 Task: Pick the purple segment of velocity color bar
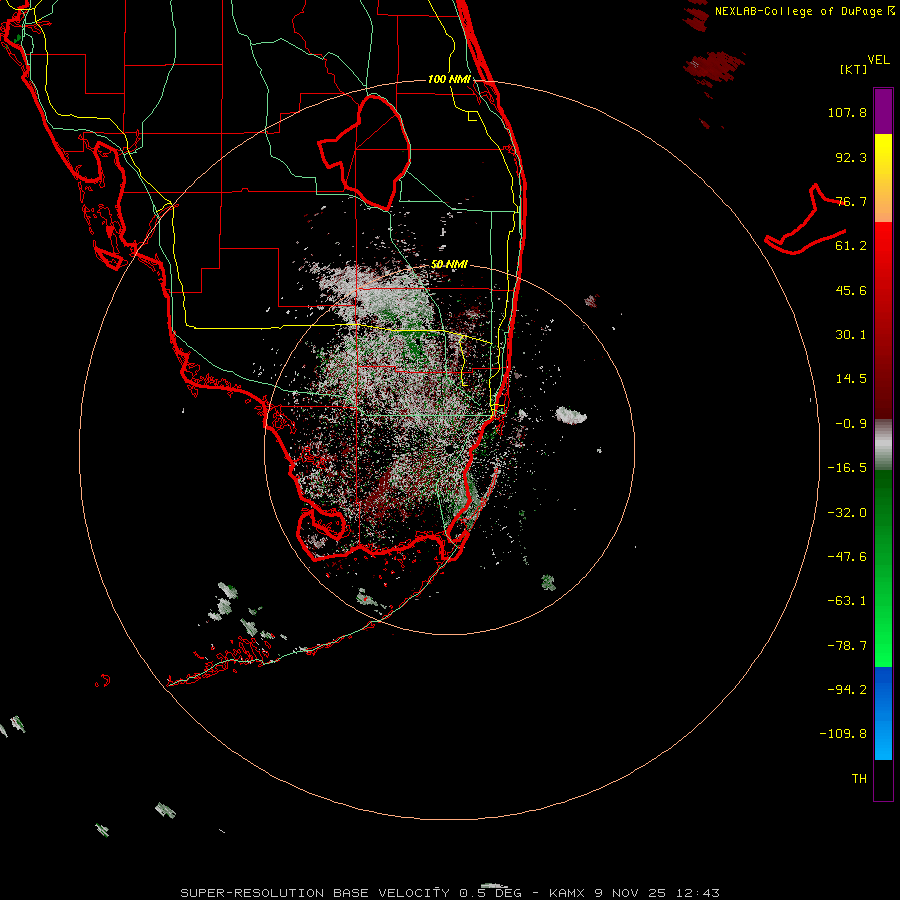[883, 111]
